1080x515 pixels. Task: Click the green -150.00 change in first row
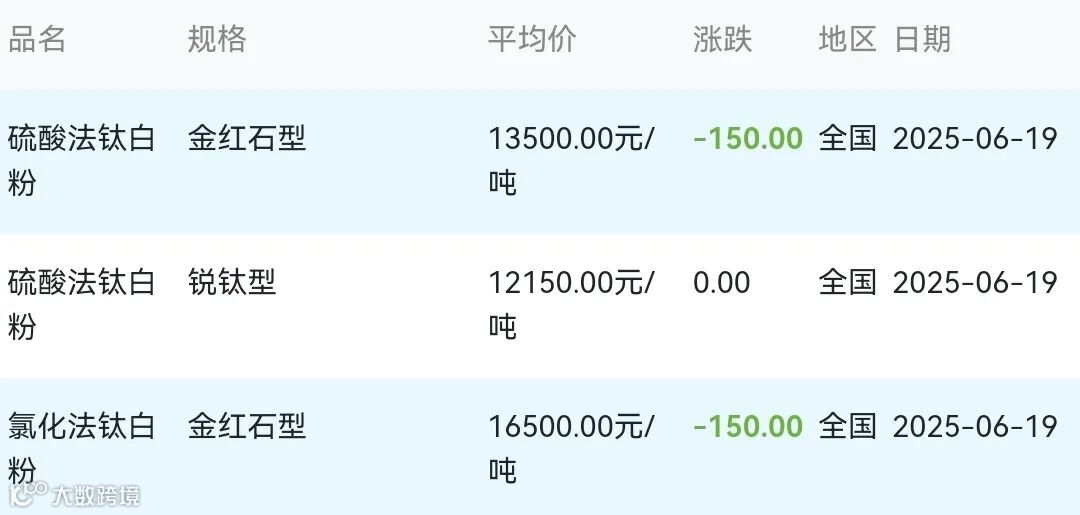click(x=748, y=139)
